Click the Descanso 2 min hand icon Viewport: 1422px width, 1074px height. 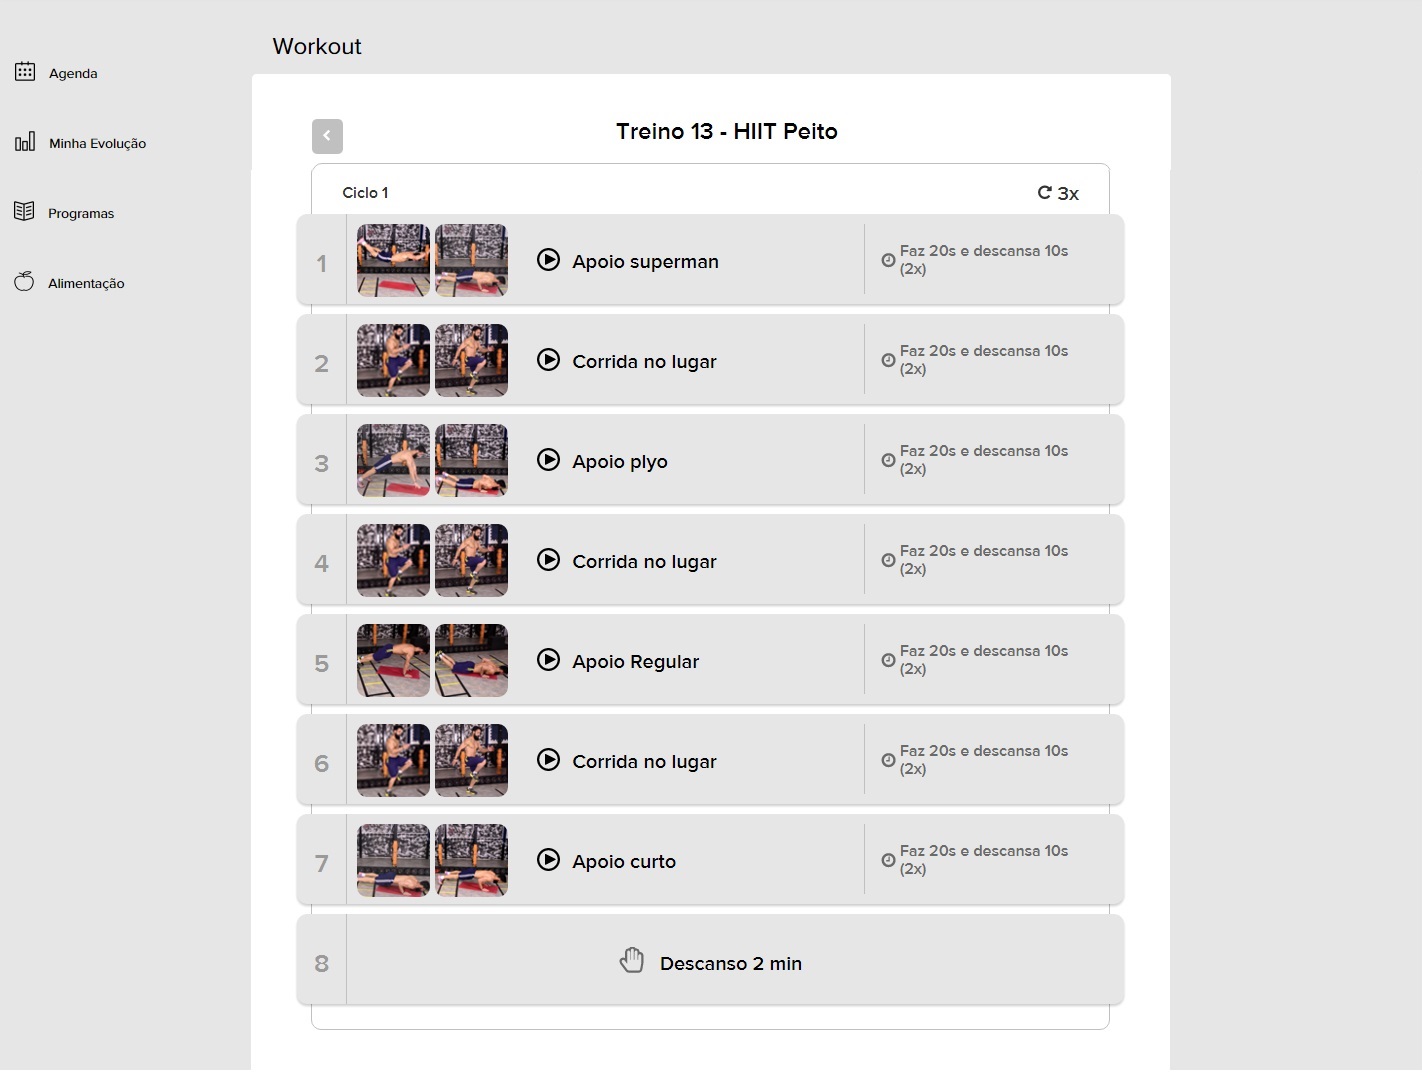[631, 961]
